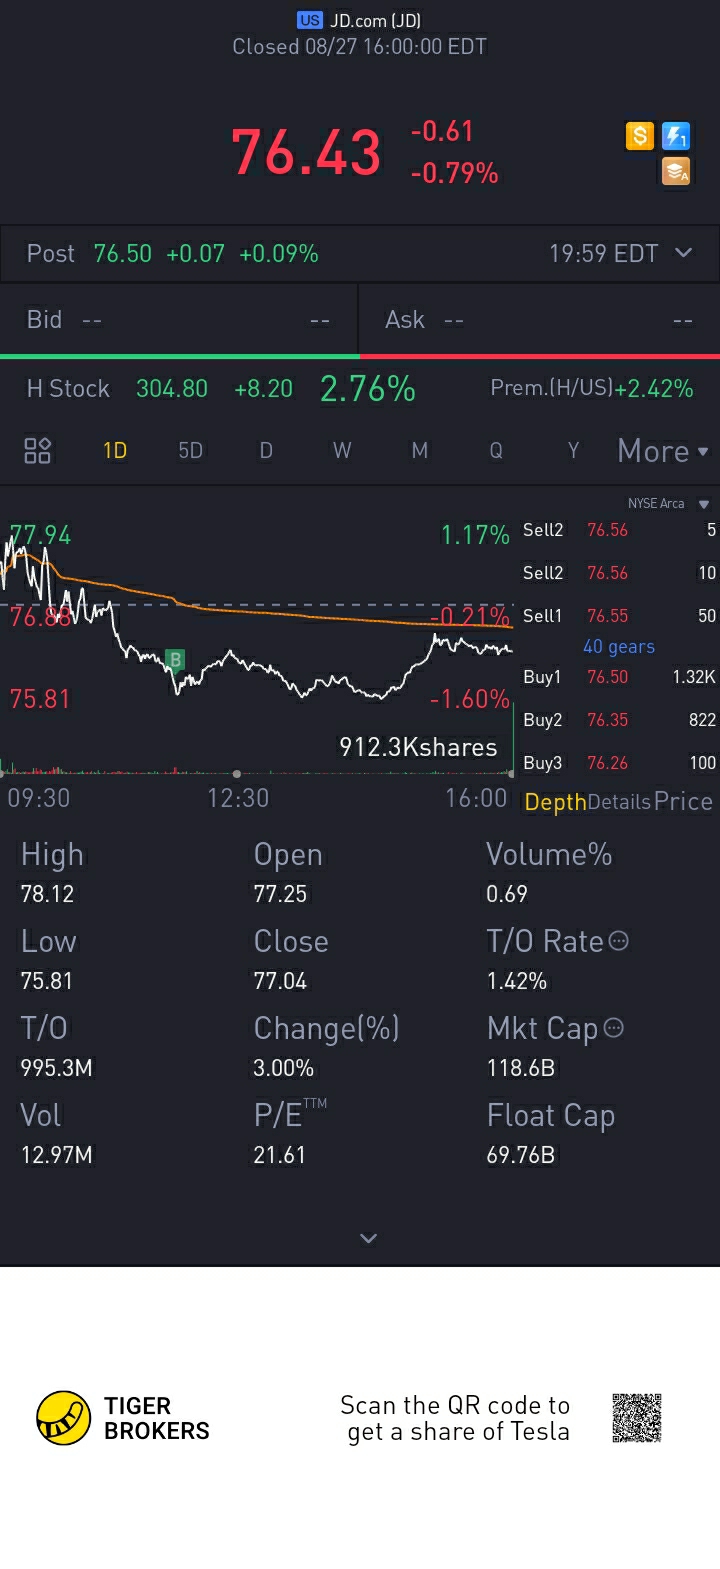
Task: Tap the Buy2 76.35 order row
Action: pyautogui.click(x=619, y=720)
